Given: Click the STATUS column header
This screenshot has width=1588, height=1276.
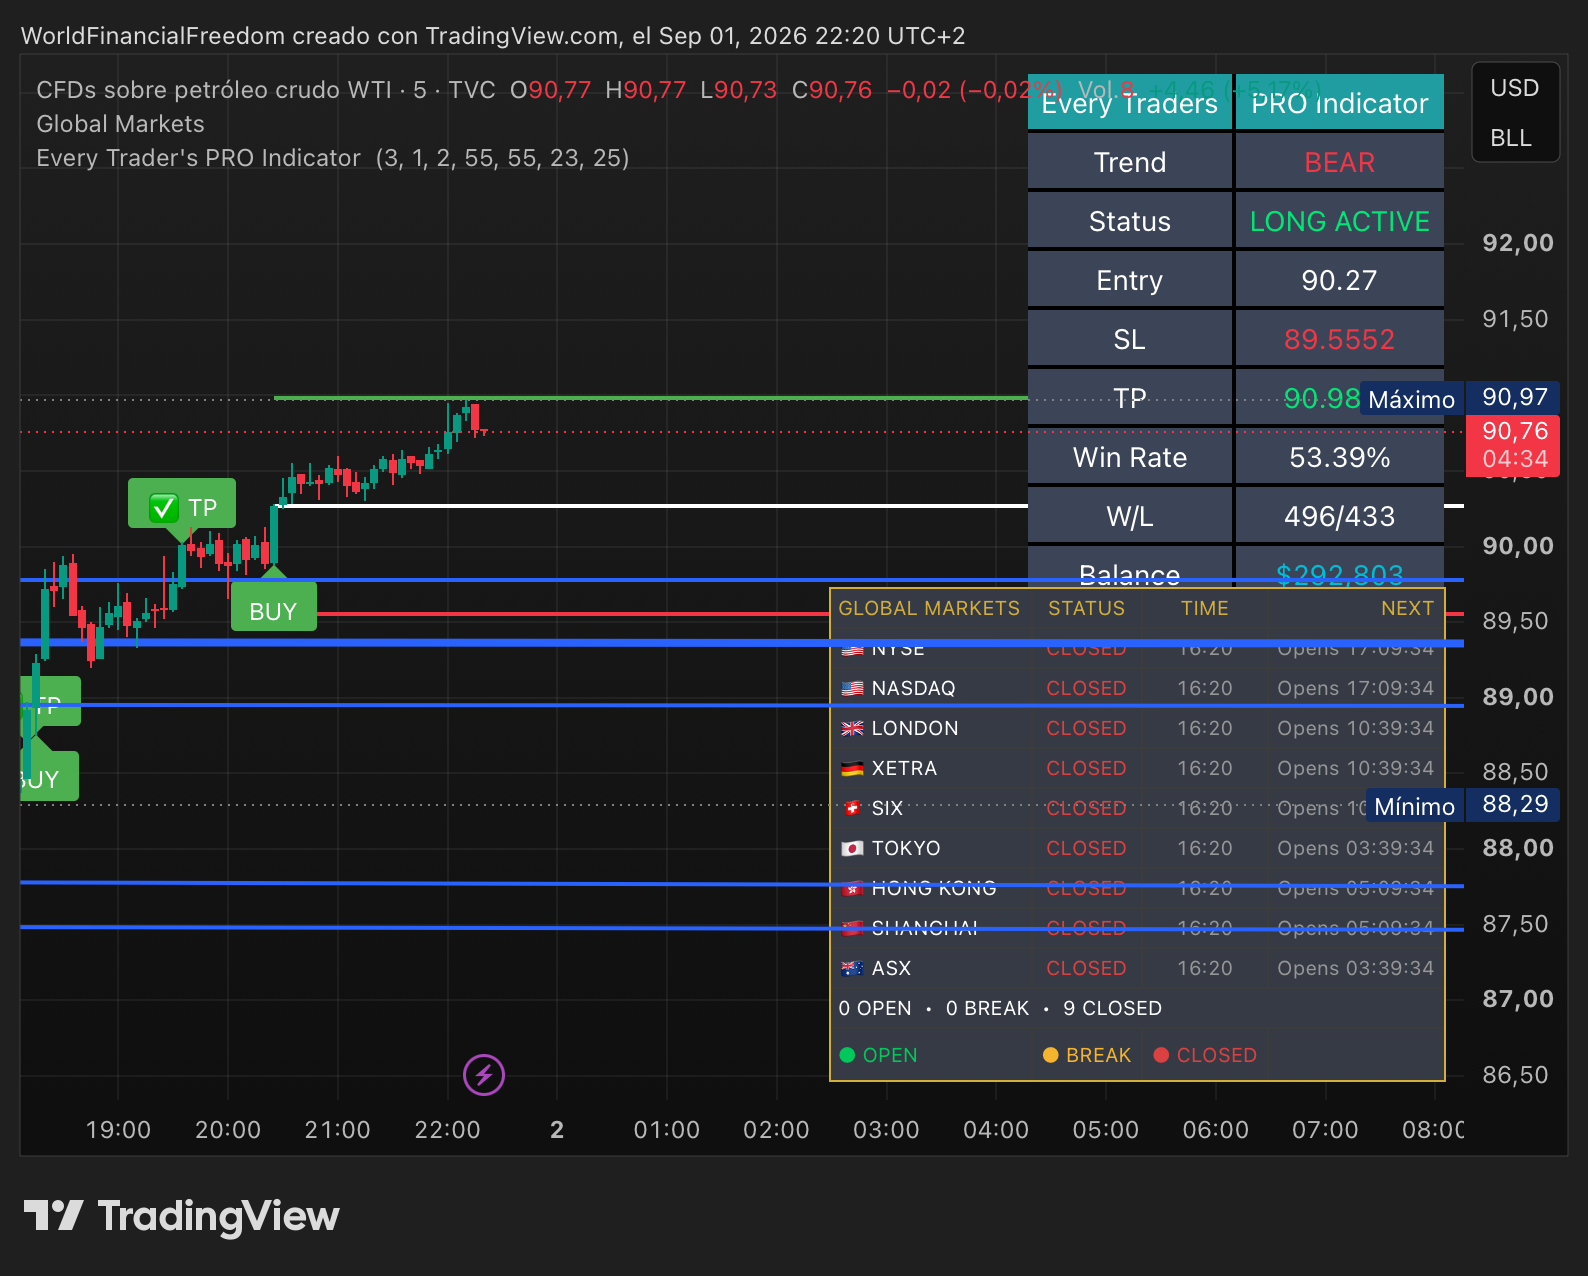Looking at the screenshot, I should [1086, 608].
